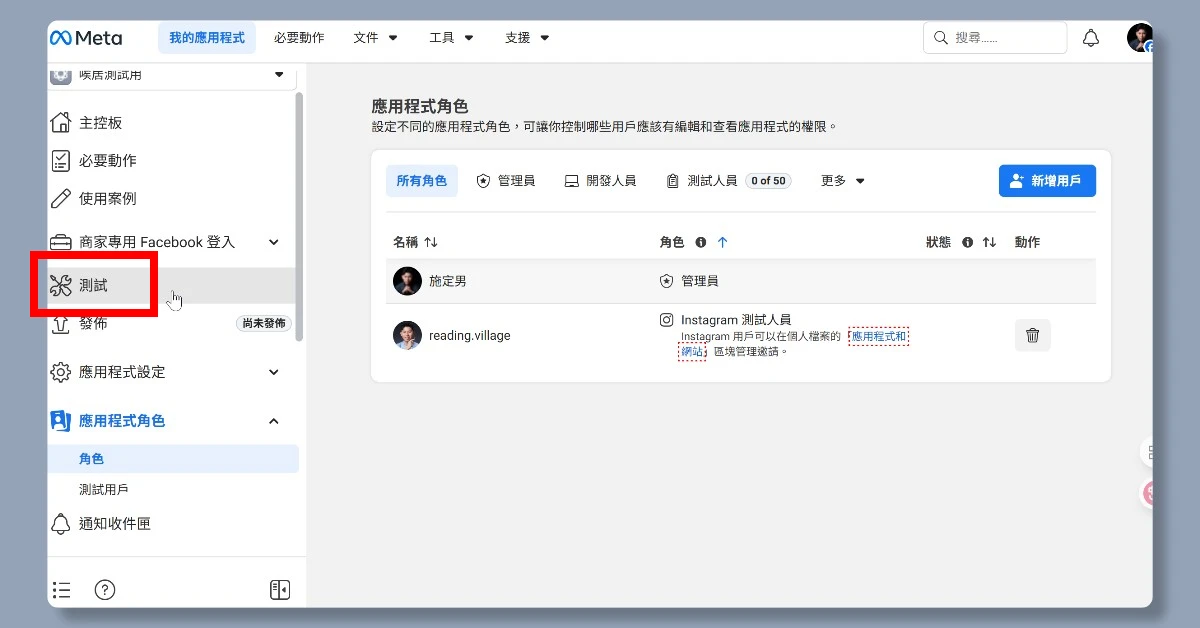Open the profile avatar in header

click(x=1140, y=38)
